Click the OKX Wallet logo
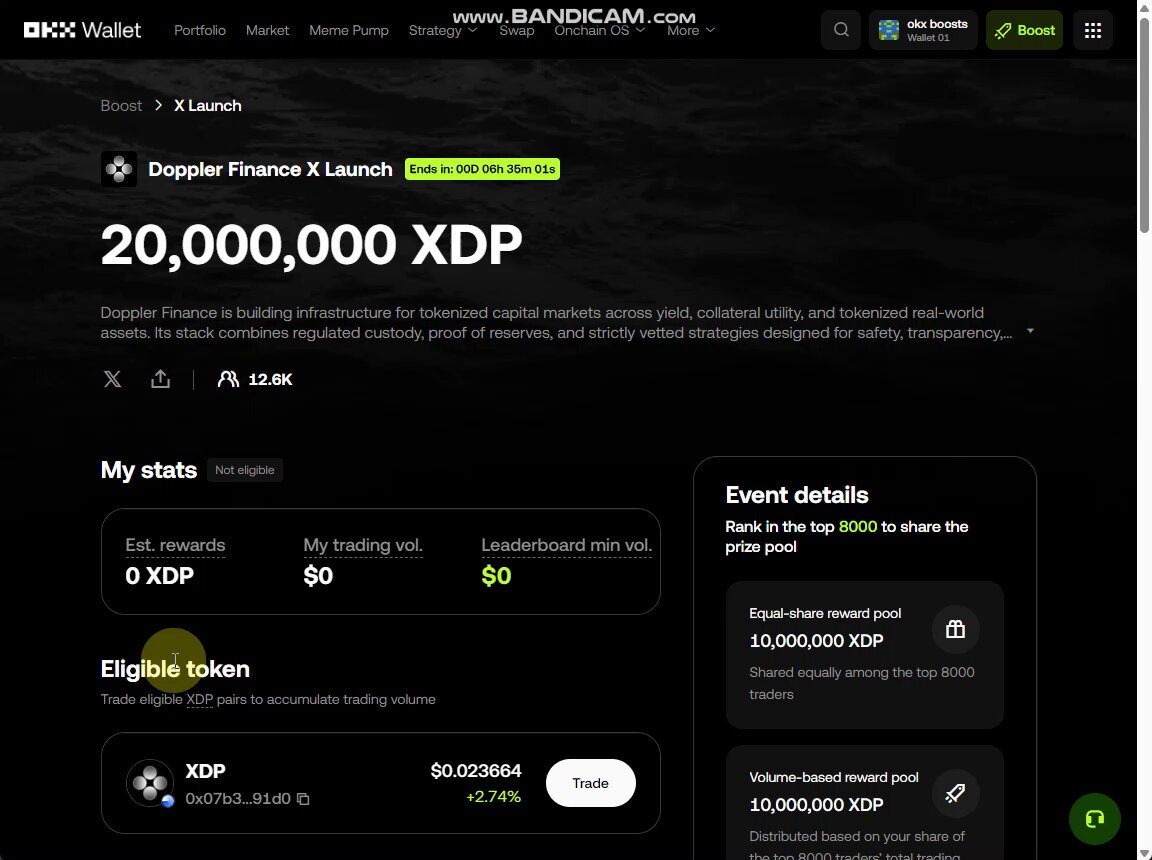 [82, 30]
